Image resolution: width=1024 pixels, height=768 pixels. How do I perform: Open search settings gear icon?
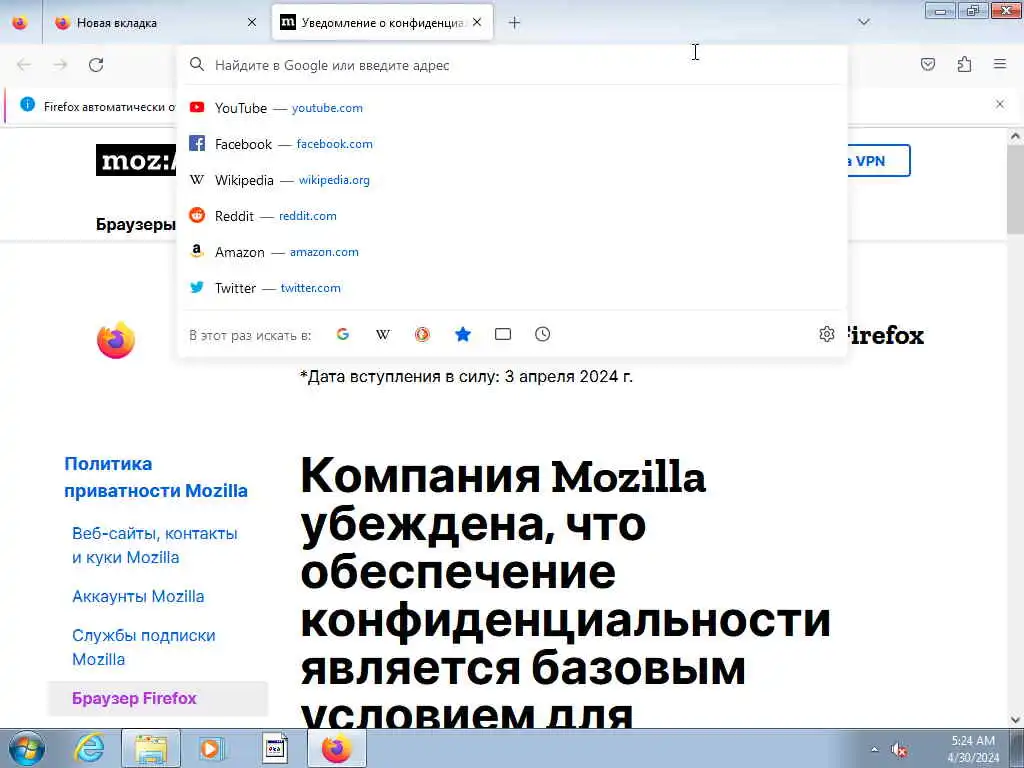coord(826,334)
